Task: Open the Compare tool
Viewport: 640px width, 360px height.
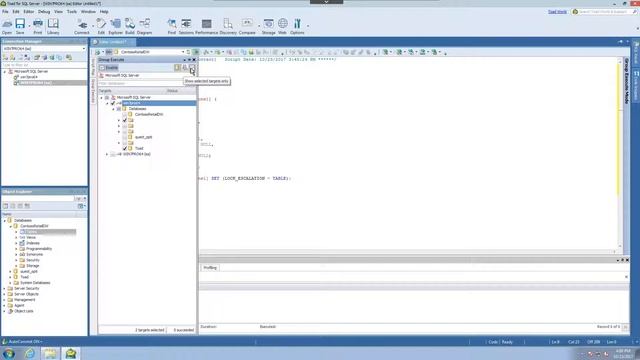Action: click(x=247, y=26)
